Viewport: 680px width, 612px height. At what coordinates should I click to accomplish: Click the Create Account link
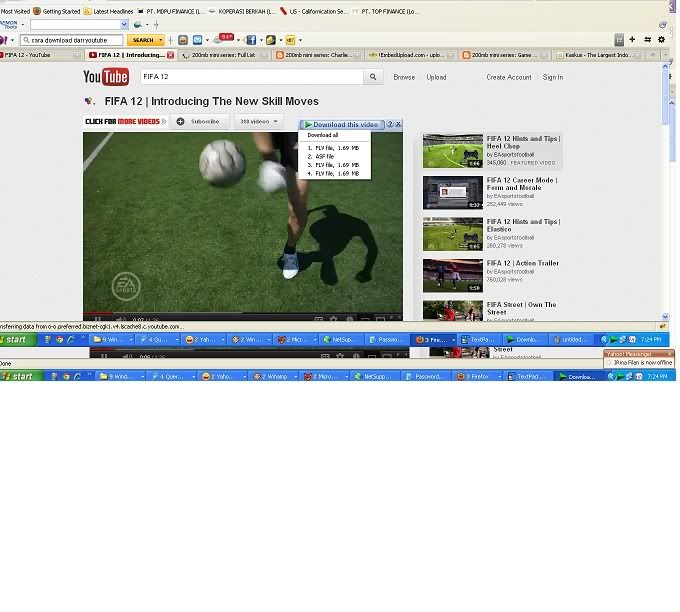point(509,77)
